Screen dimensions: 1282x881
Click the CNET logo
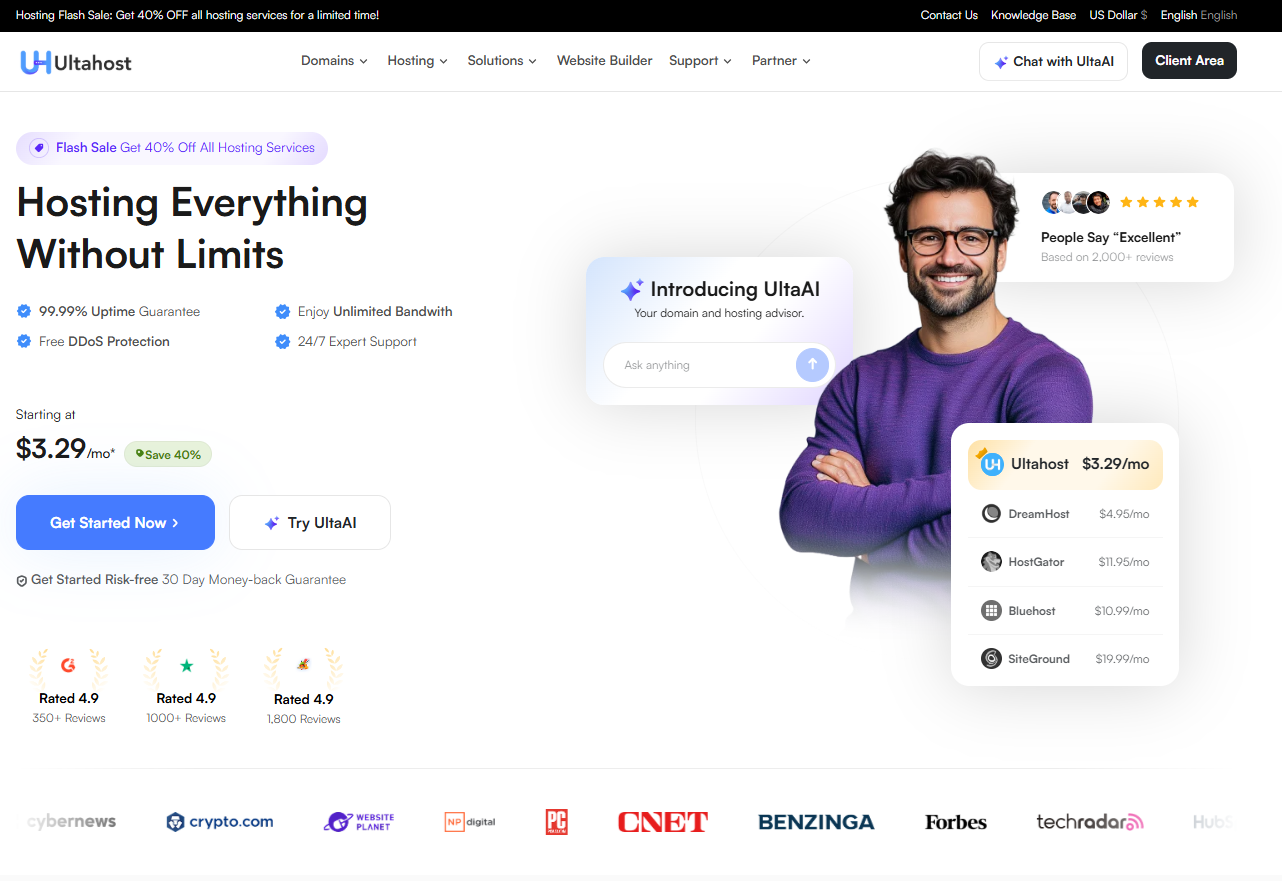663,822
